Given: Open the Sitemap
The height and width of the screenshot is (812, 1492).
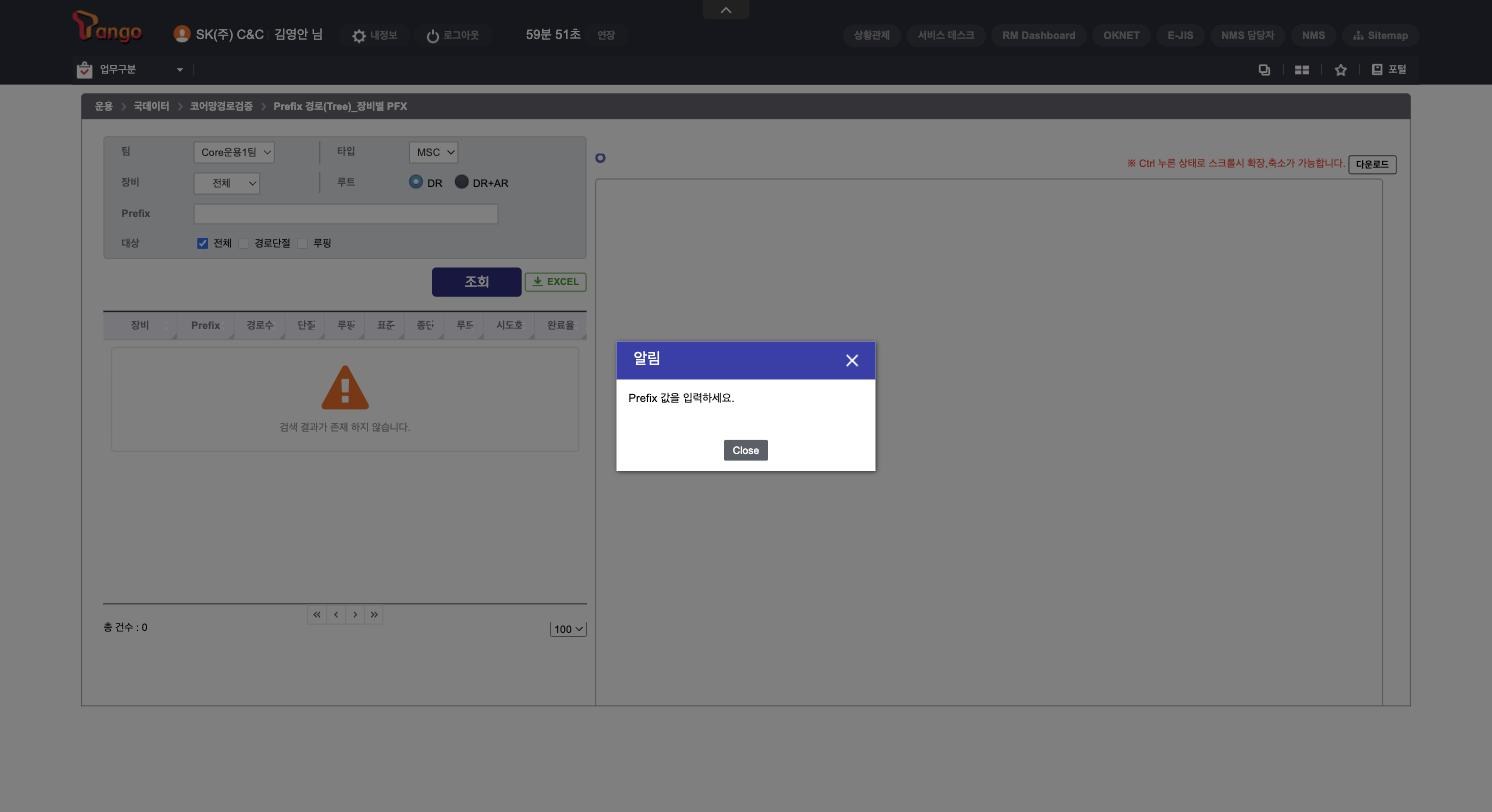Looking at the screenshot, I should tap(1380, 35).
